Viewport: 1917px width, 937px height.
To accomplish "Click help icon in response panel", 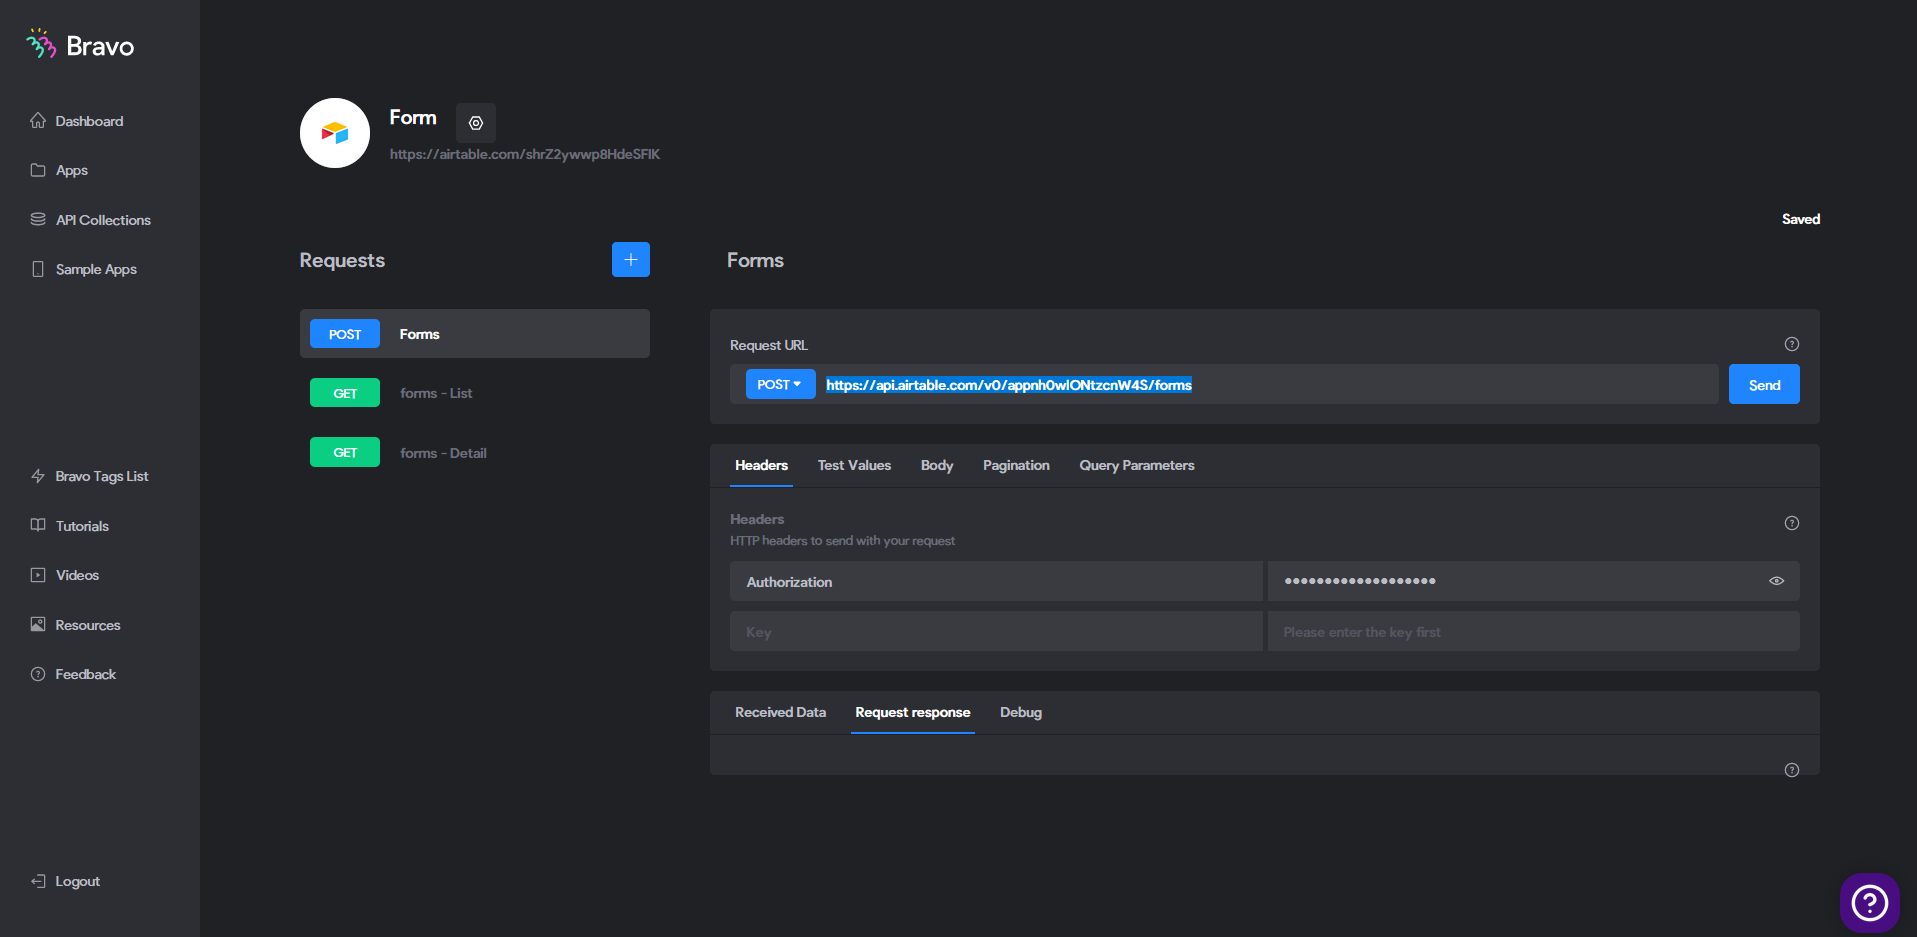I will [x=1792, y=770].
